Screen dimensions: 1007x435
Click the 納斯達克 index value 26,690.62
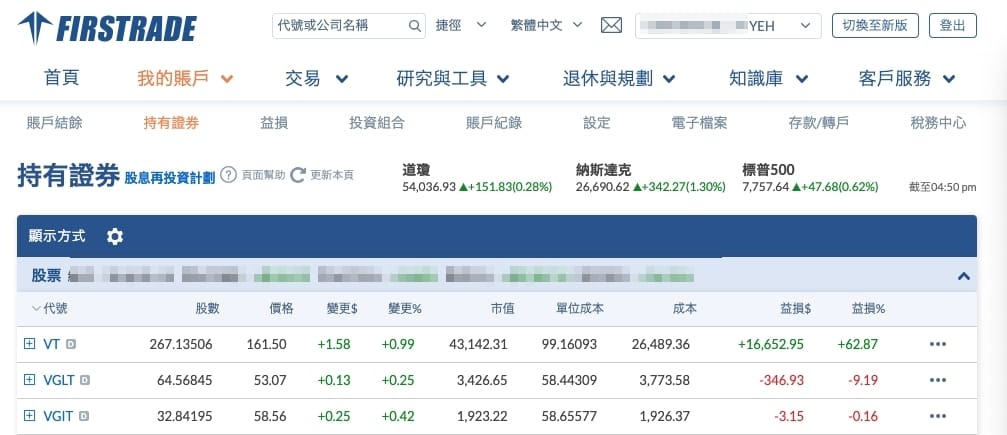click(x=602, y=188)
